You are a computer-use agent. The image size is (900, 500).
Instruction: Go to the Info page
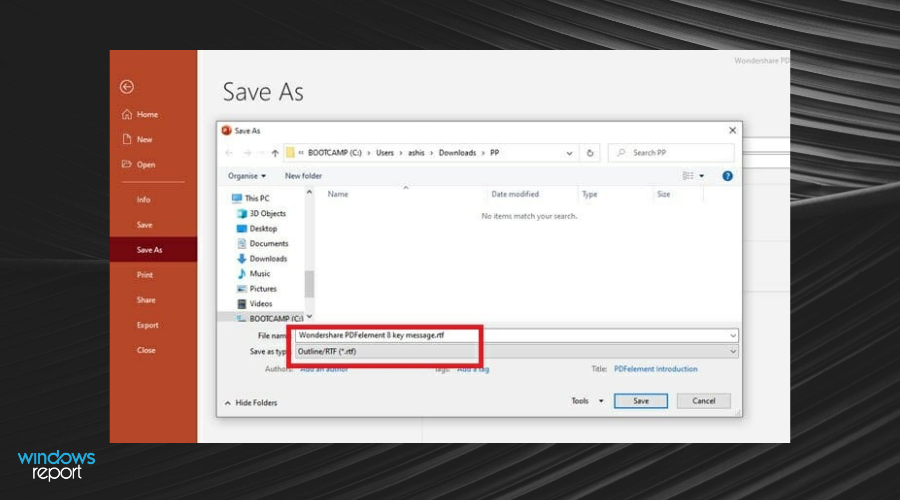click(143, 200)
